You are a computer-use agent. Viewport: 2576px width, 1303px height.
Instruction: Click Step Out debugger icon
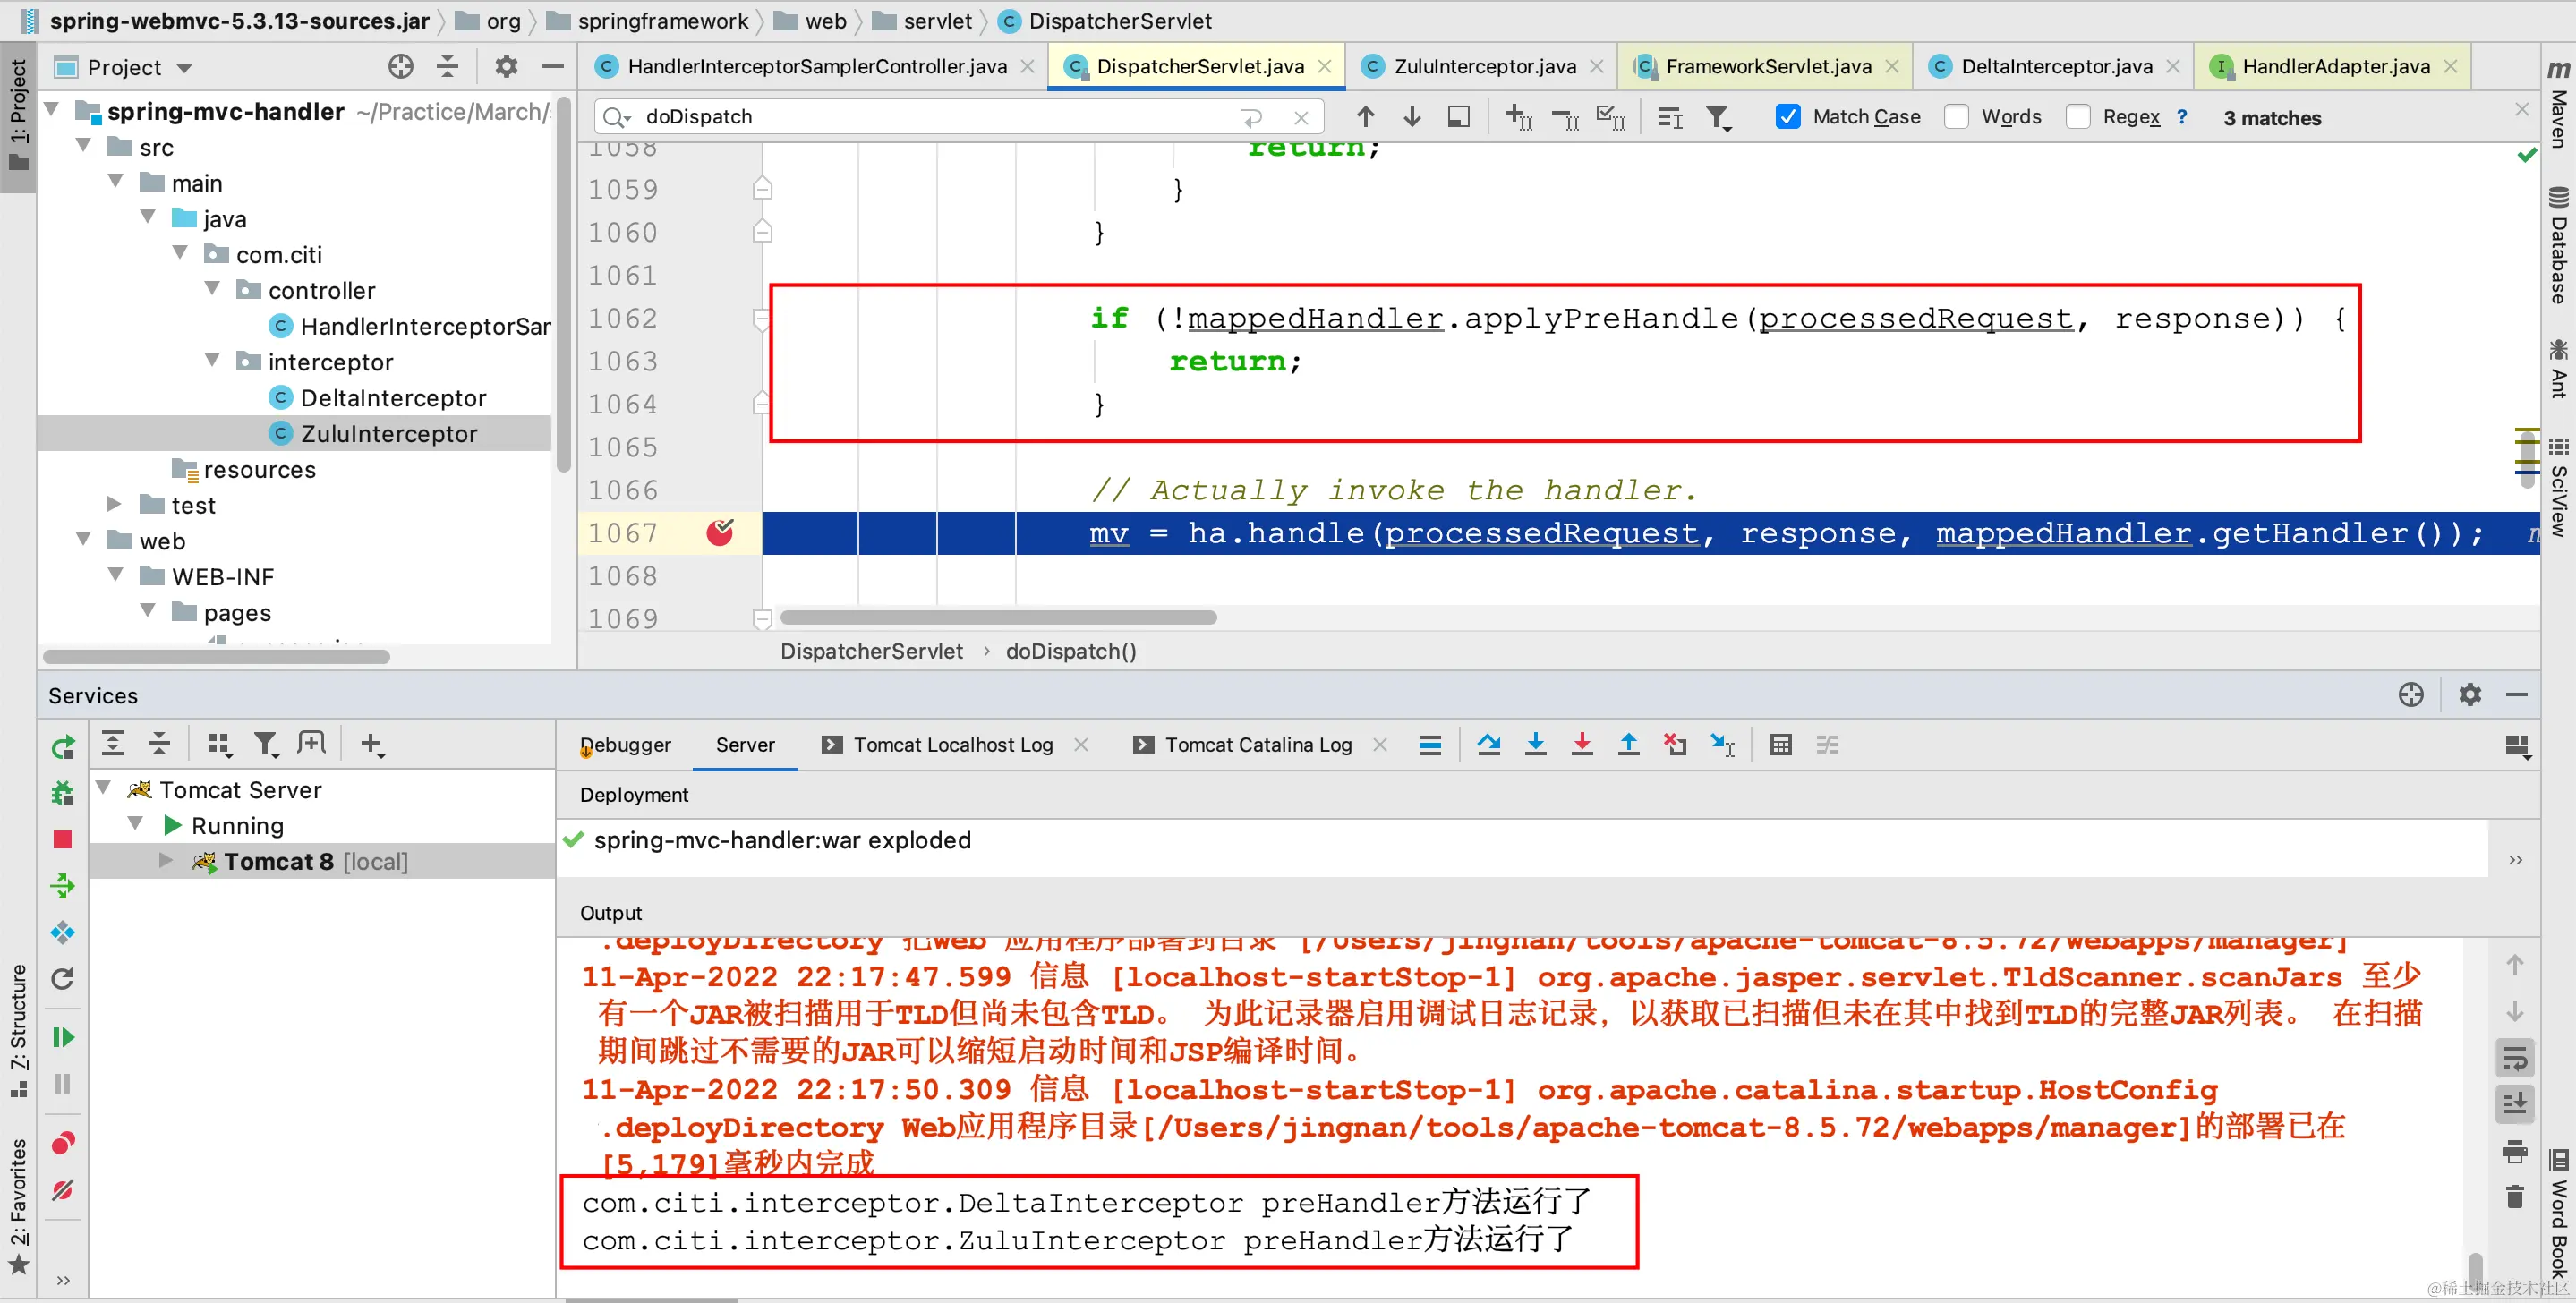point(1628,745)
